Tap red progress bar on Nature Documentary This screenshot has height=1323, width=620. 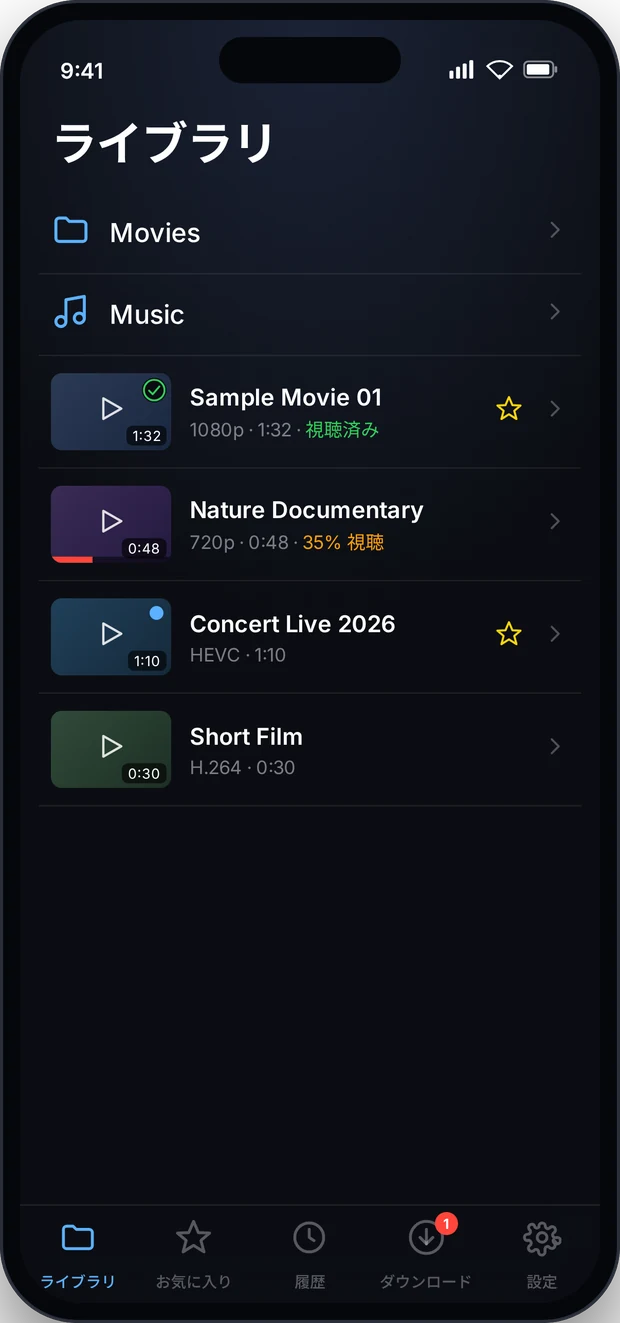pyautogui.click(x=72, y=560)
